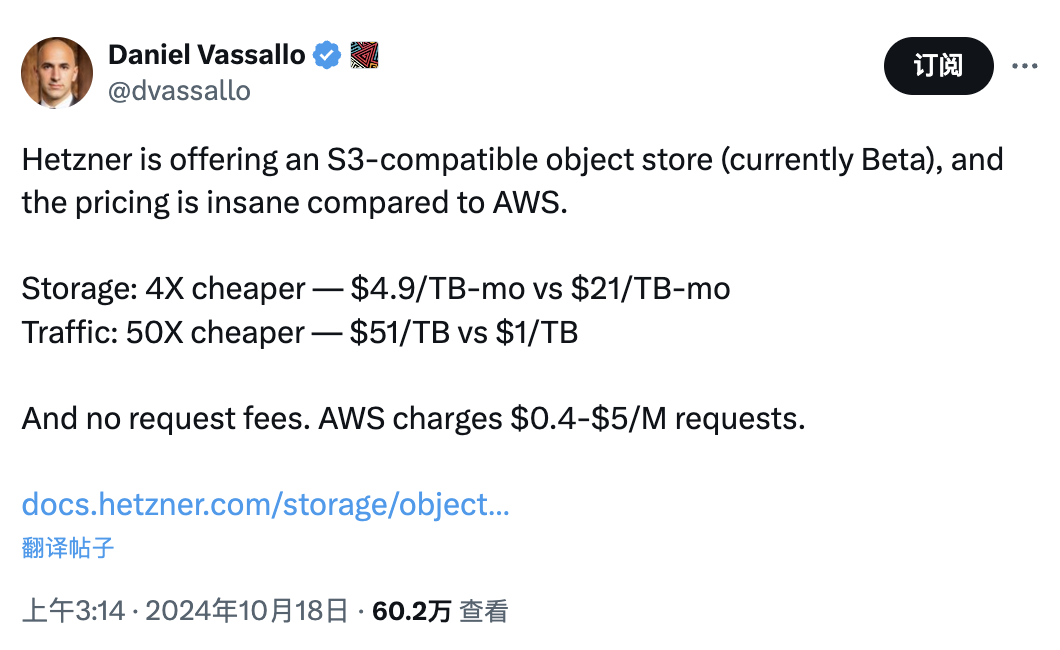Click the colorful affiliate badge icon

click(364, 55)
